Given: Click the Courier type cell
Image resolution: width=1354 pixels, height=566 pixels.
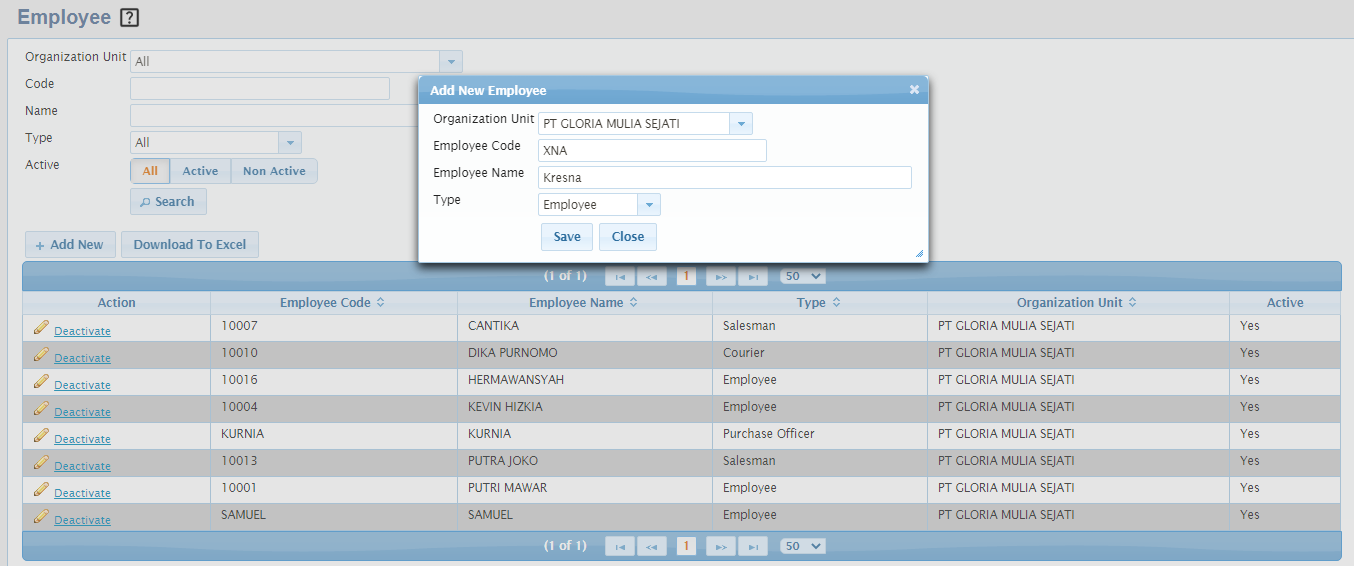Looking at the screenshot, I should tap(819, 353).
